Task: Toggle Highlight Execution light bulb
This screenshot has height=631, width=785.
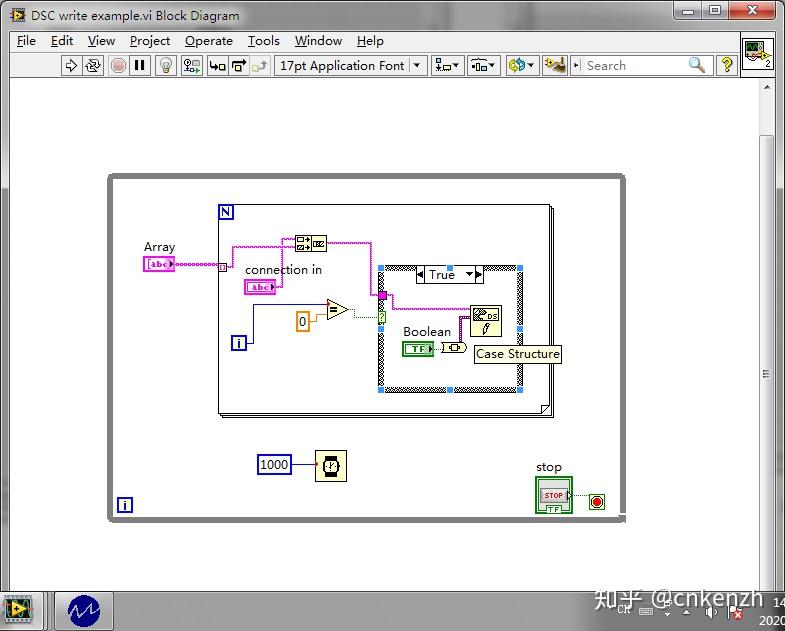Action: point(166,66)
